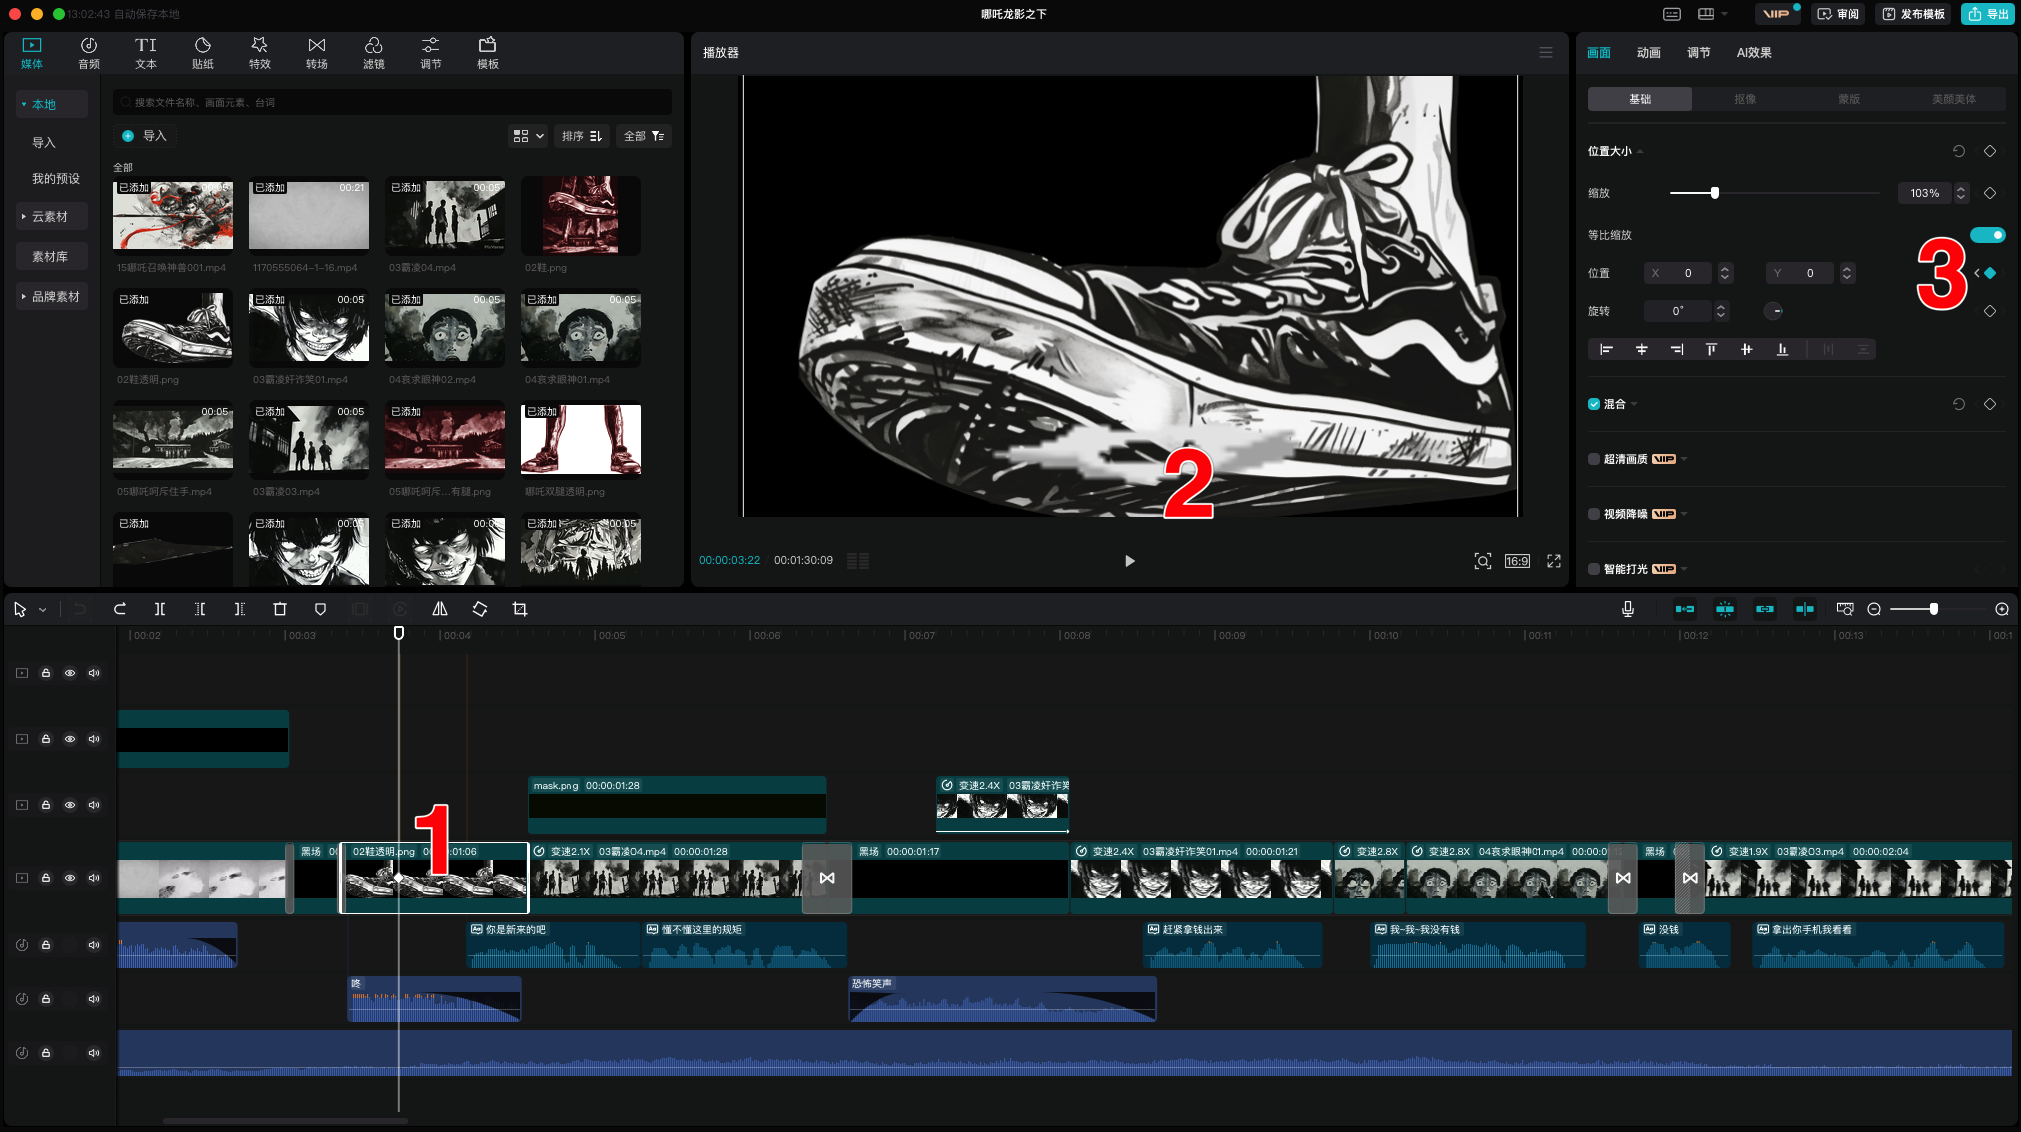Click the redo arrow in timeline toolbar
The image size is (2021, 1132).
point(120,609)
